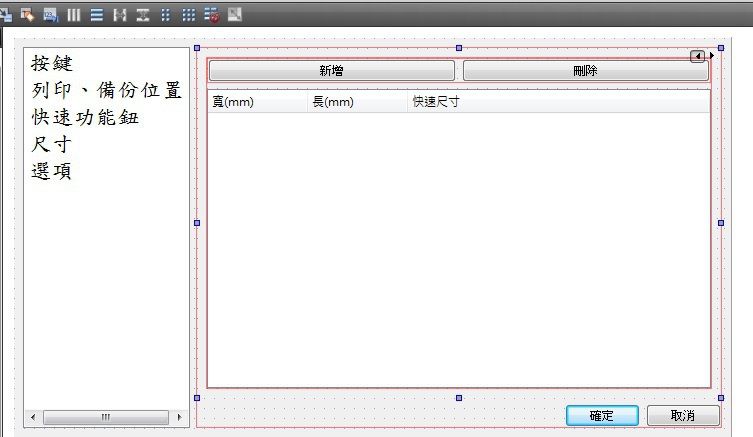Select the Edit Tab Order tool
Image resolution: width=753 pixels, height=437 pixels.
(50, 15)
